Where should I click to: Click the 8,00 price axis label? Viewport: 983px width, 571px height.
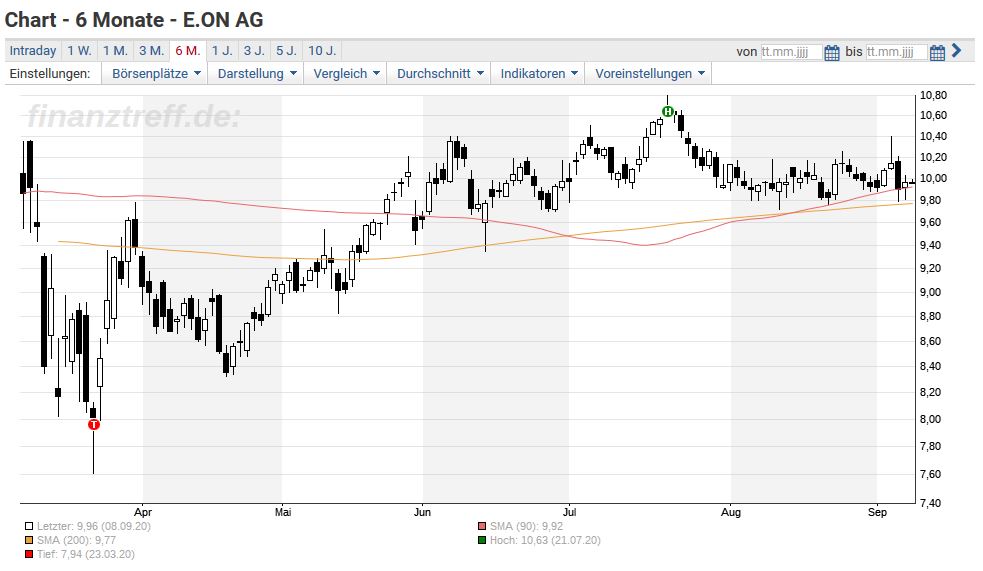[930, 419]
